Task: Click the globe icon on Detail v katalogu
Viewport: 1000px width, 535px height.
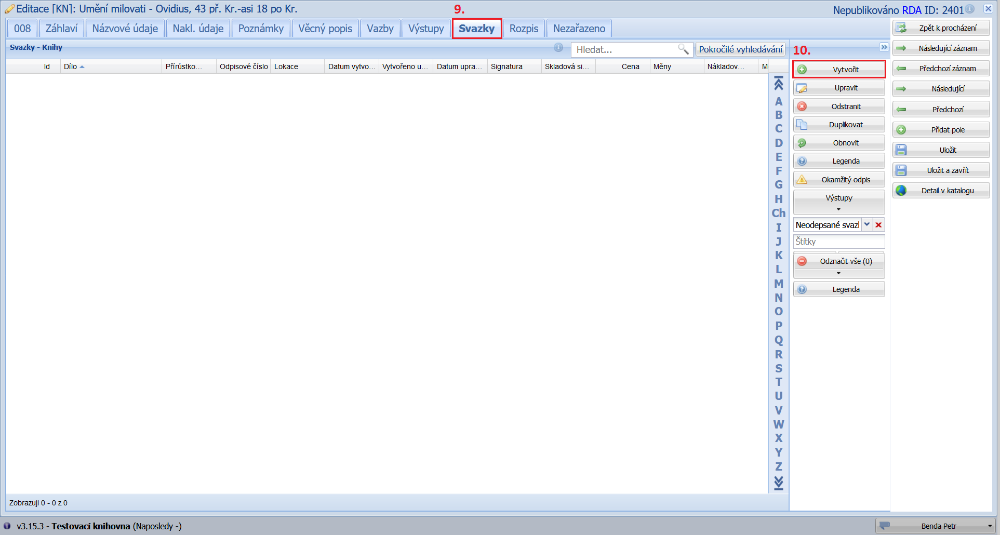Action: pos(901,190)
